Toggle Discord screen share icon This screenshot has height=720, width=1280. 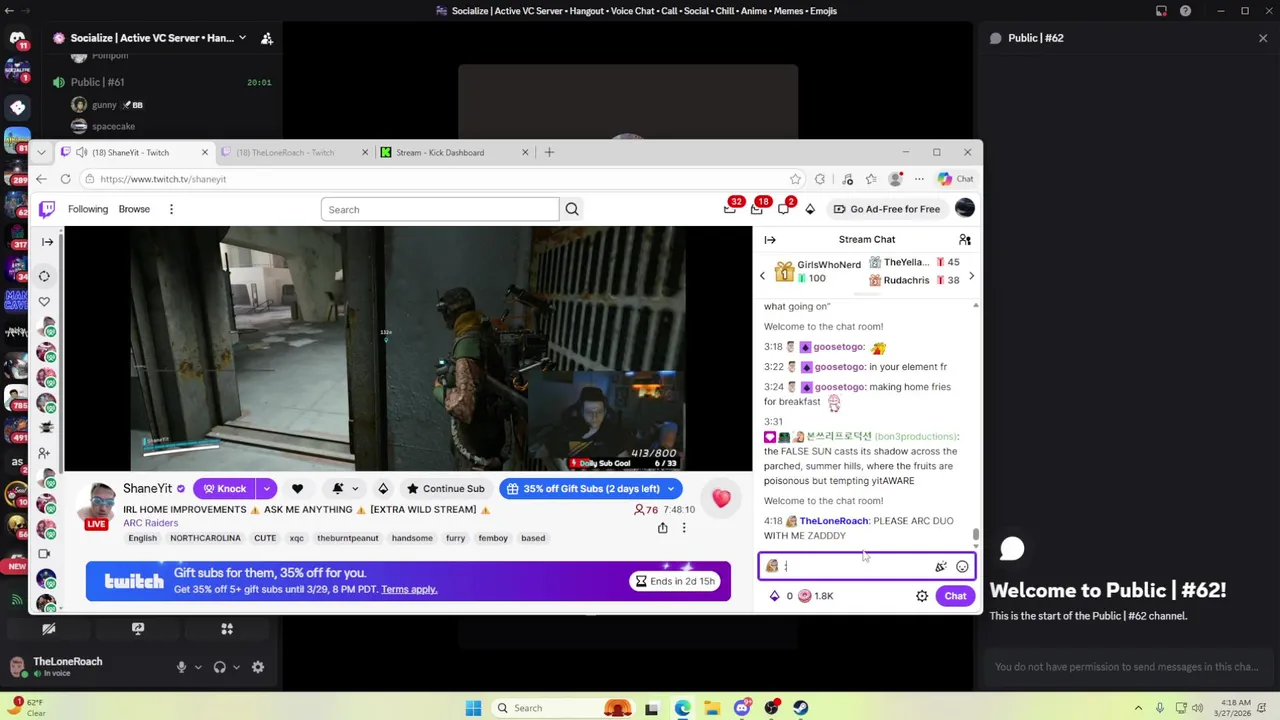pos(138,629)
